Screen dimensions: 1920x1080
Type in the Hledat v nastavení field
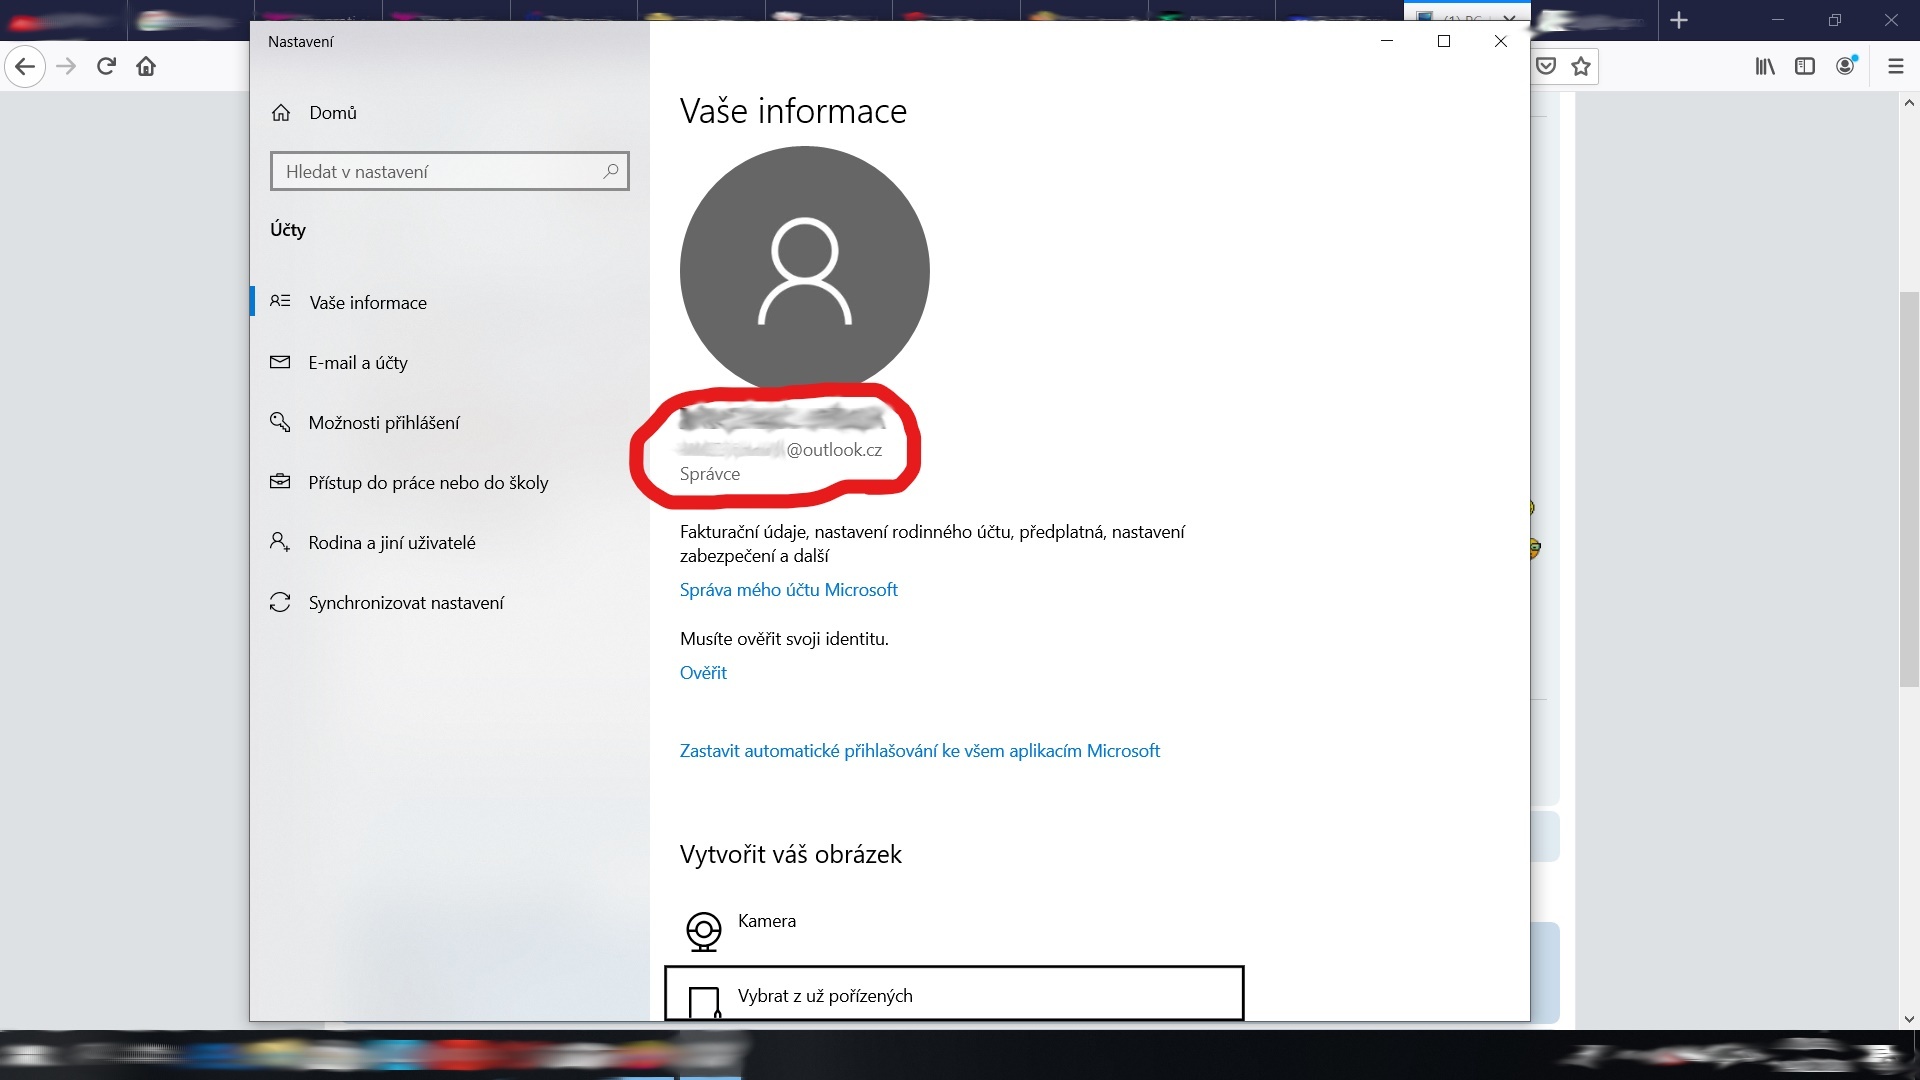[x=440, y=172]
